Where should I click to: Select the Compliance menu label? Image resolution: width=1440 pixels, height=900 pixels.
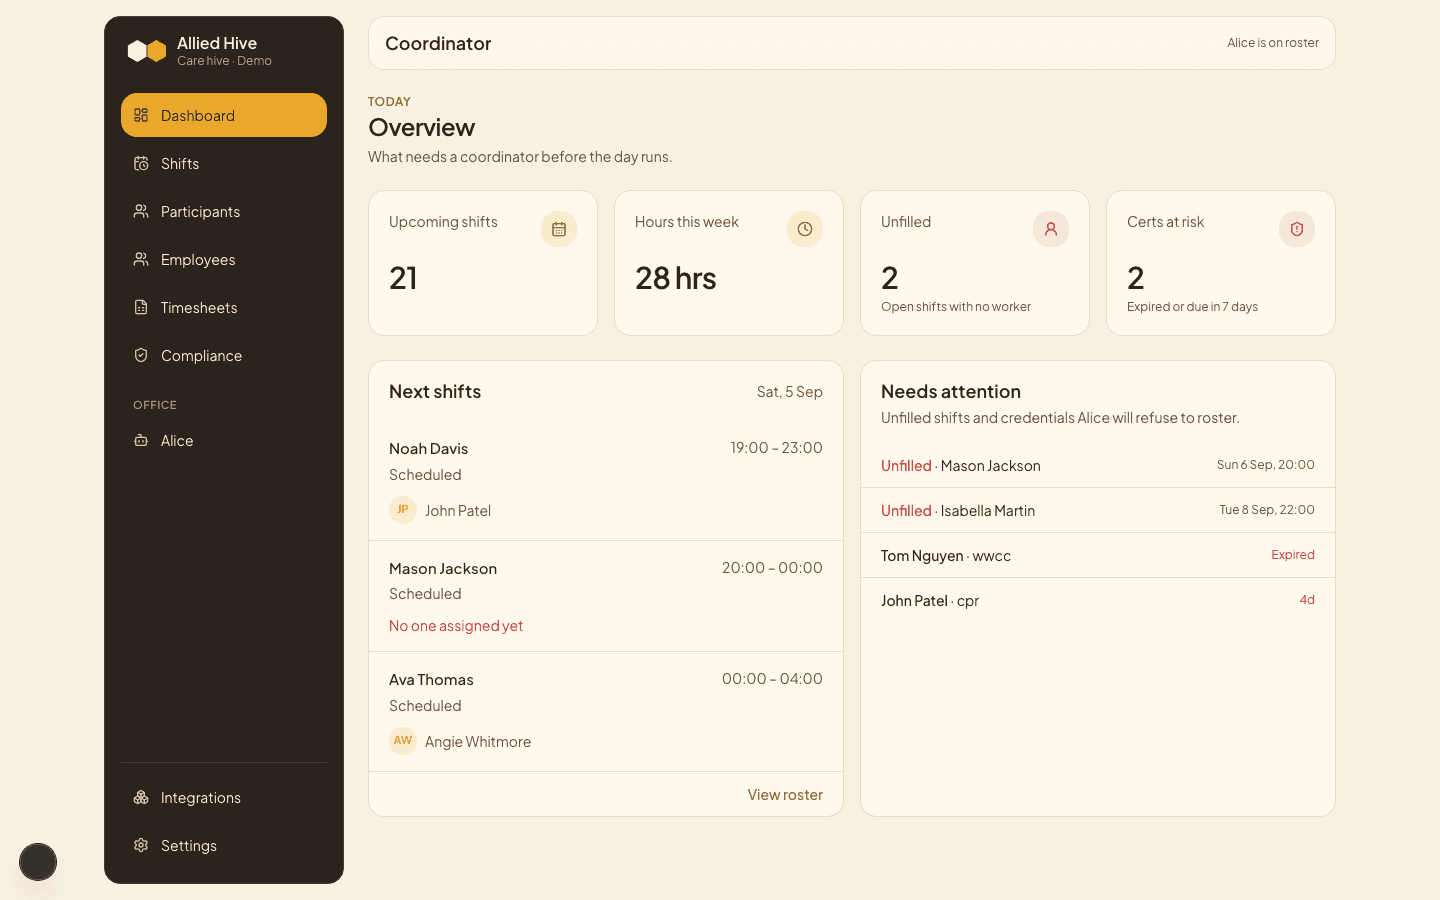tap(201, 355)
